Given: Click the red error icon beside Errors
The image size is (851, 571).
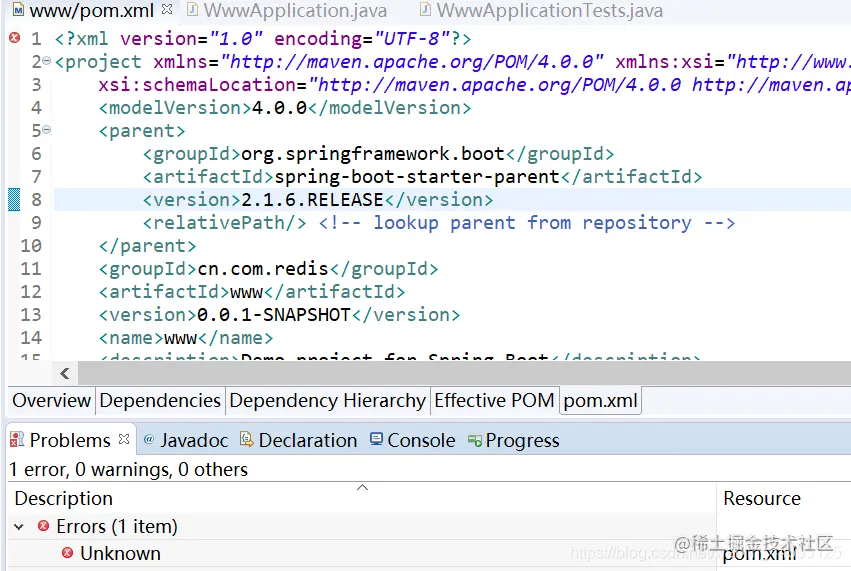Looking at the screenshot, I should pos(43,525).
